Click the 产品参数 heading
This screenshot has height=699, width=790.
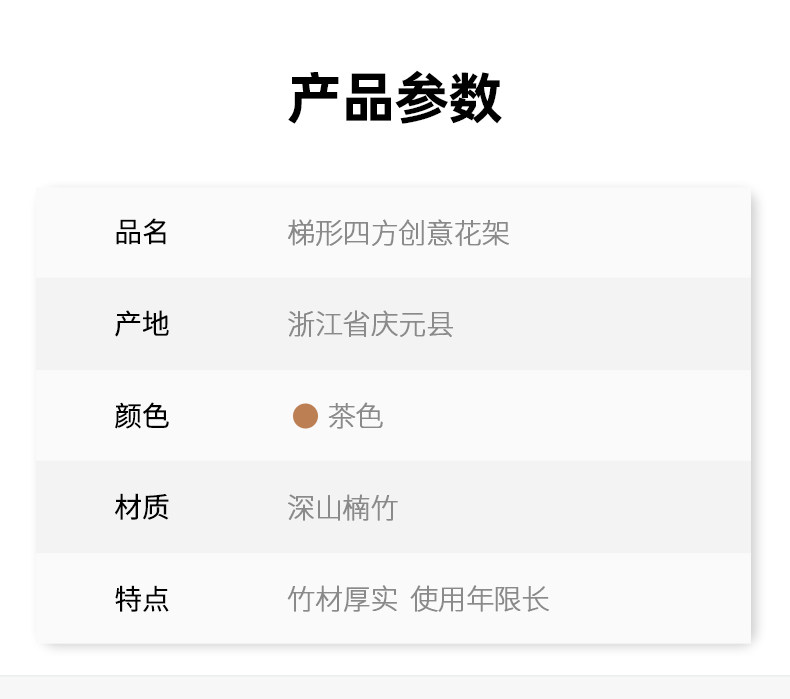pos(395,99)
